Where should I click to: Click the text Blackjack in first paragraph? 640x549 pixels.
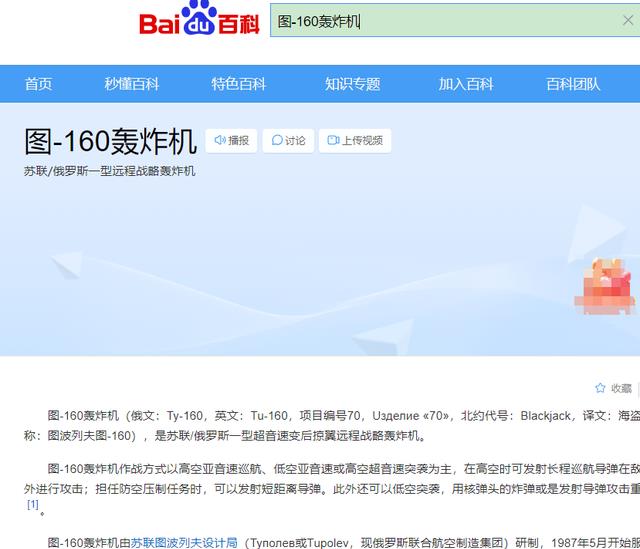(545, 416)
